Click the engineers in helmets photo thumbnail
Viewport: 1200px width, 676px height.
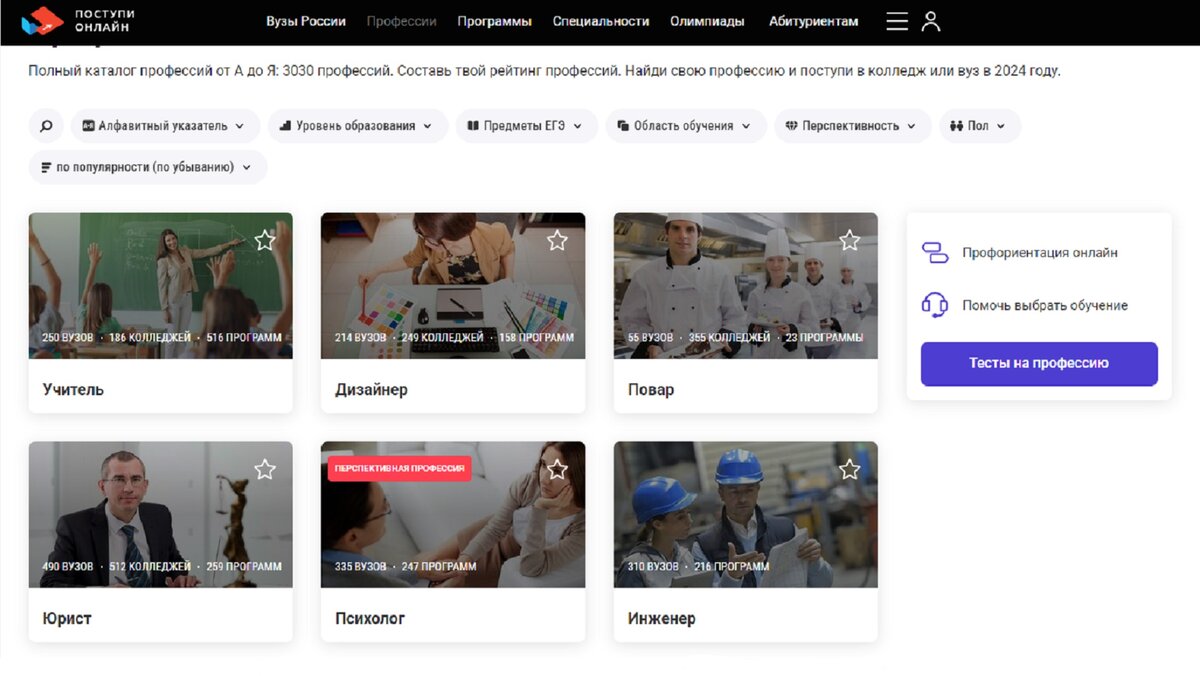click(746, 514)
